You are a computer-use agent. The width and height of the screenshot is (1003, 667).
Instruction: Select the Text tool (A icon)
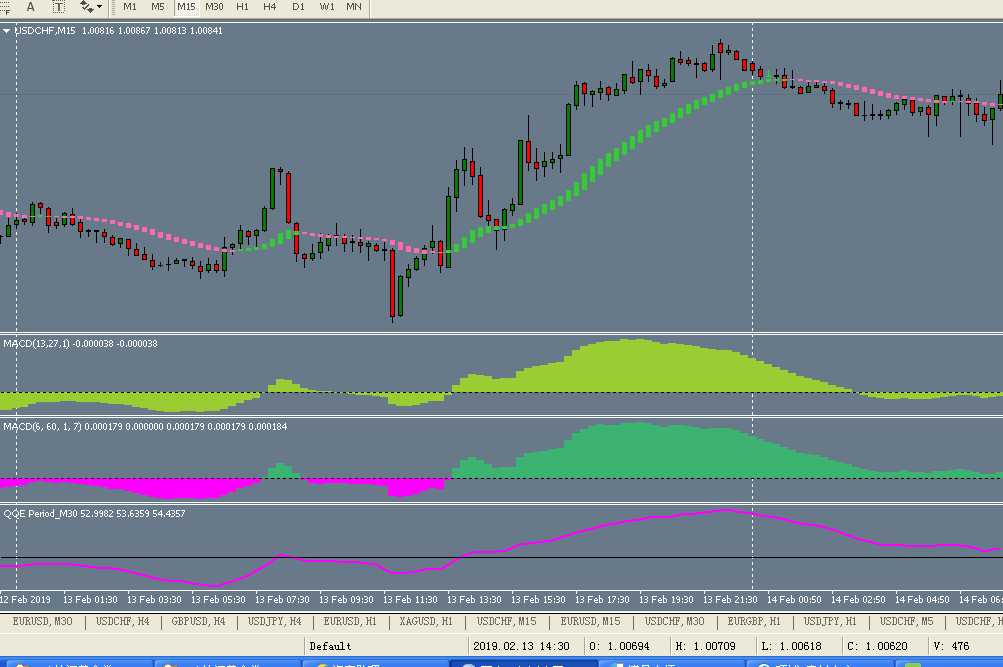[x=30, y=7]
